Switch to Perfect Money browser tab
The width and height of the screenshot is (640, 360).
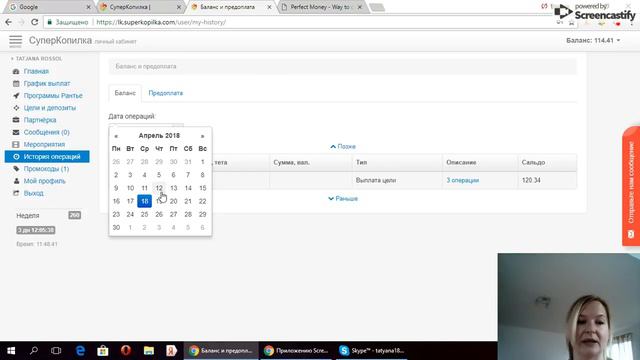pyautogui.click(x=321, y=7)
